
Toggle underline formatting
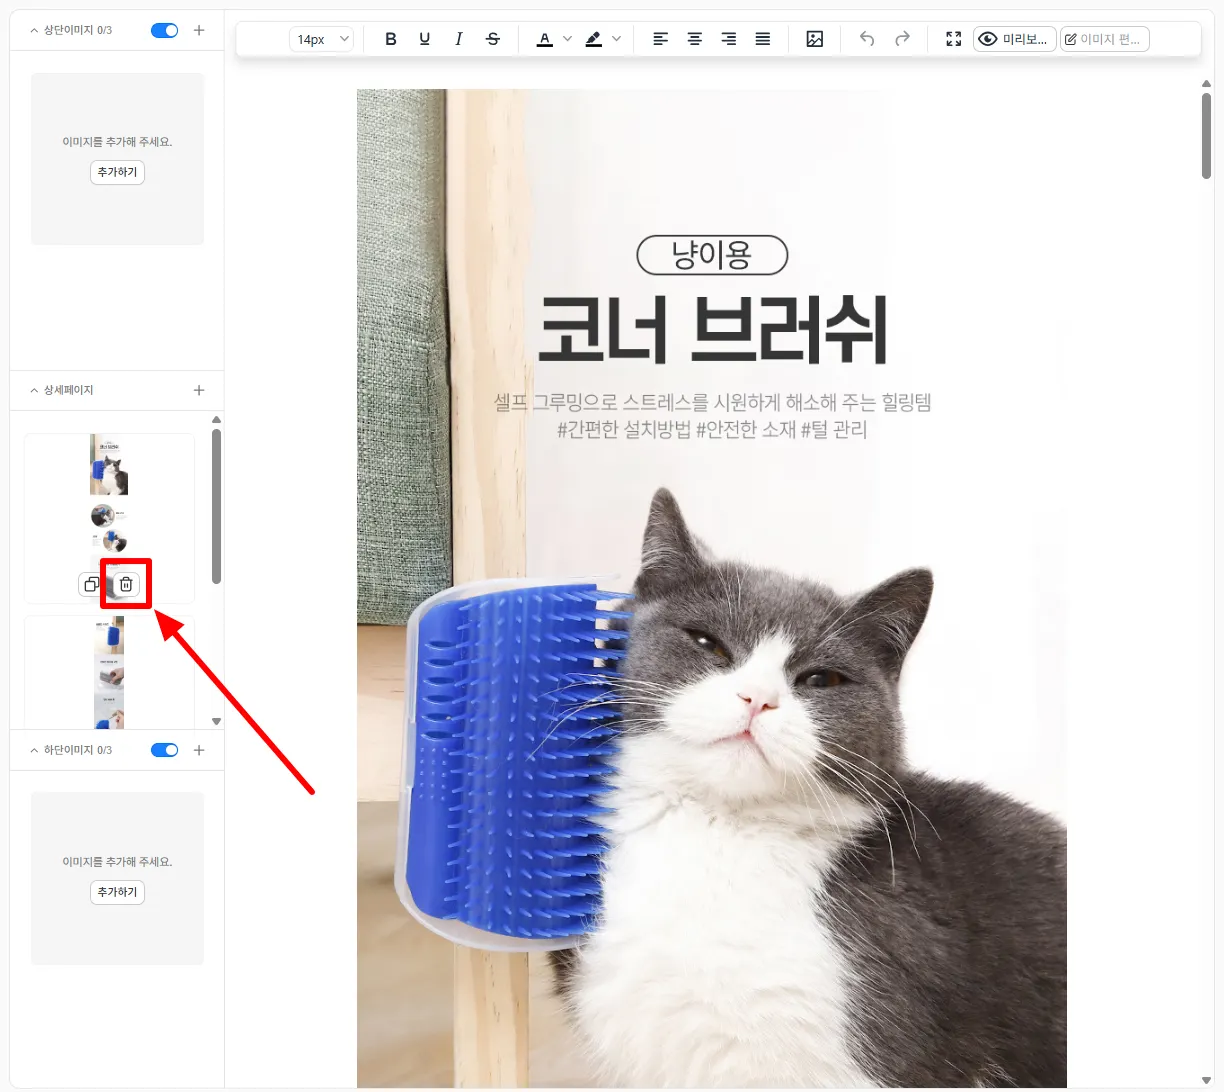(425, 39)
